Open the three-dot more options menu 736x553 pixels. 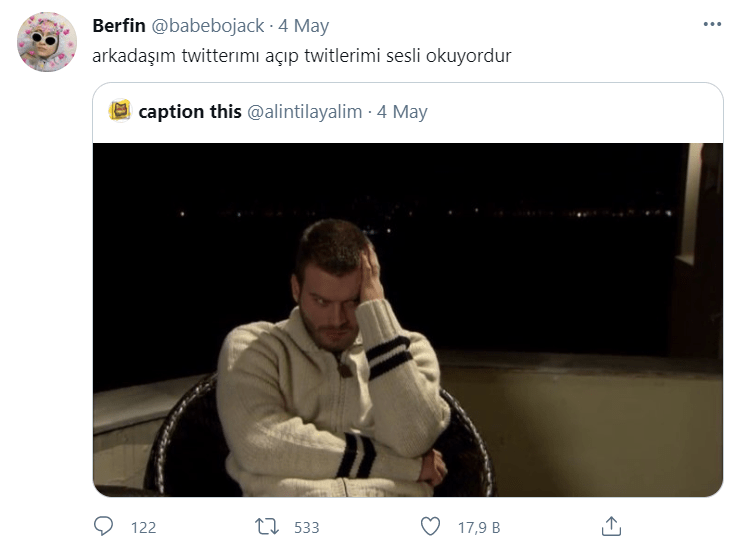coord(712,24)
